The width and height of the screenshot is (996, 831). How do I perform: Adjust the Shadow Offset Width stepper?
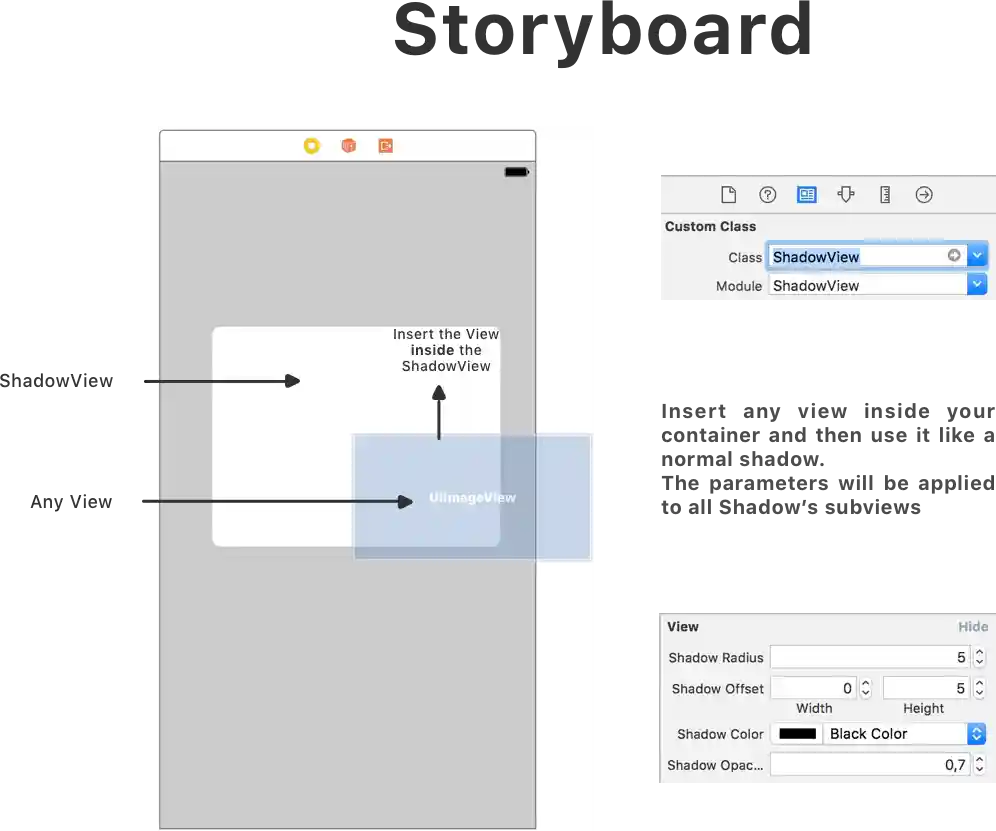point(866,688)
